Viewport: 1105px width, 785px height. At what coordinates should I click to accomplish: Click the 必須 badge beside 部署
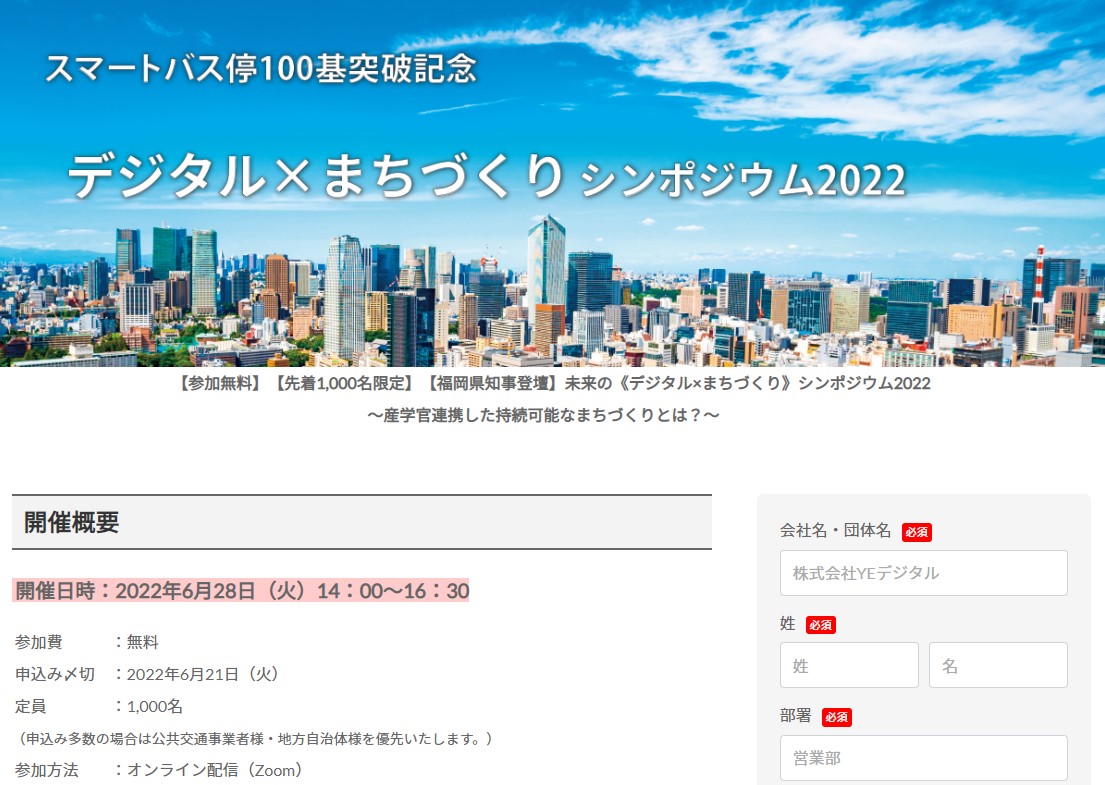(x=836, y=717)
